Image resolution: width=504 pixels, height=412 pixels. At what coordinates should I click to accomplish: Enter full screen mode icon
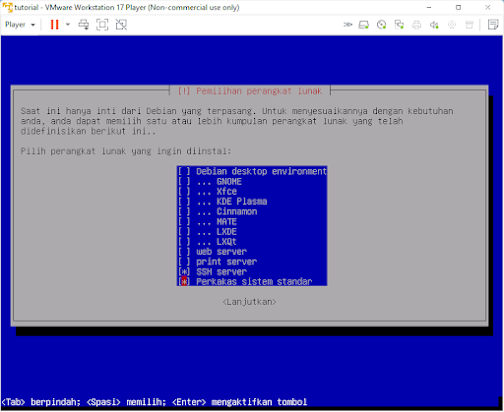pyautogui.click(x=102, y=25)
